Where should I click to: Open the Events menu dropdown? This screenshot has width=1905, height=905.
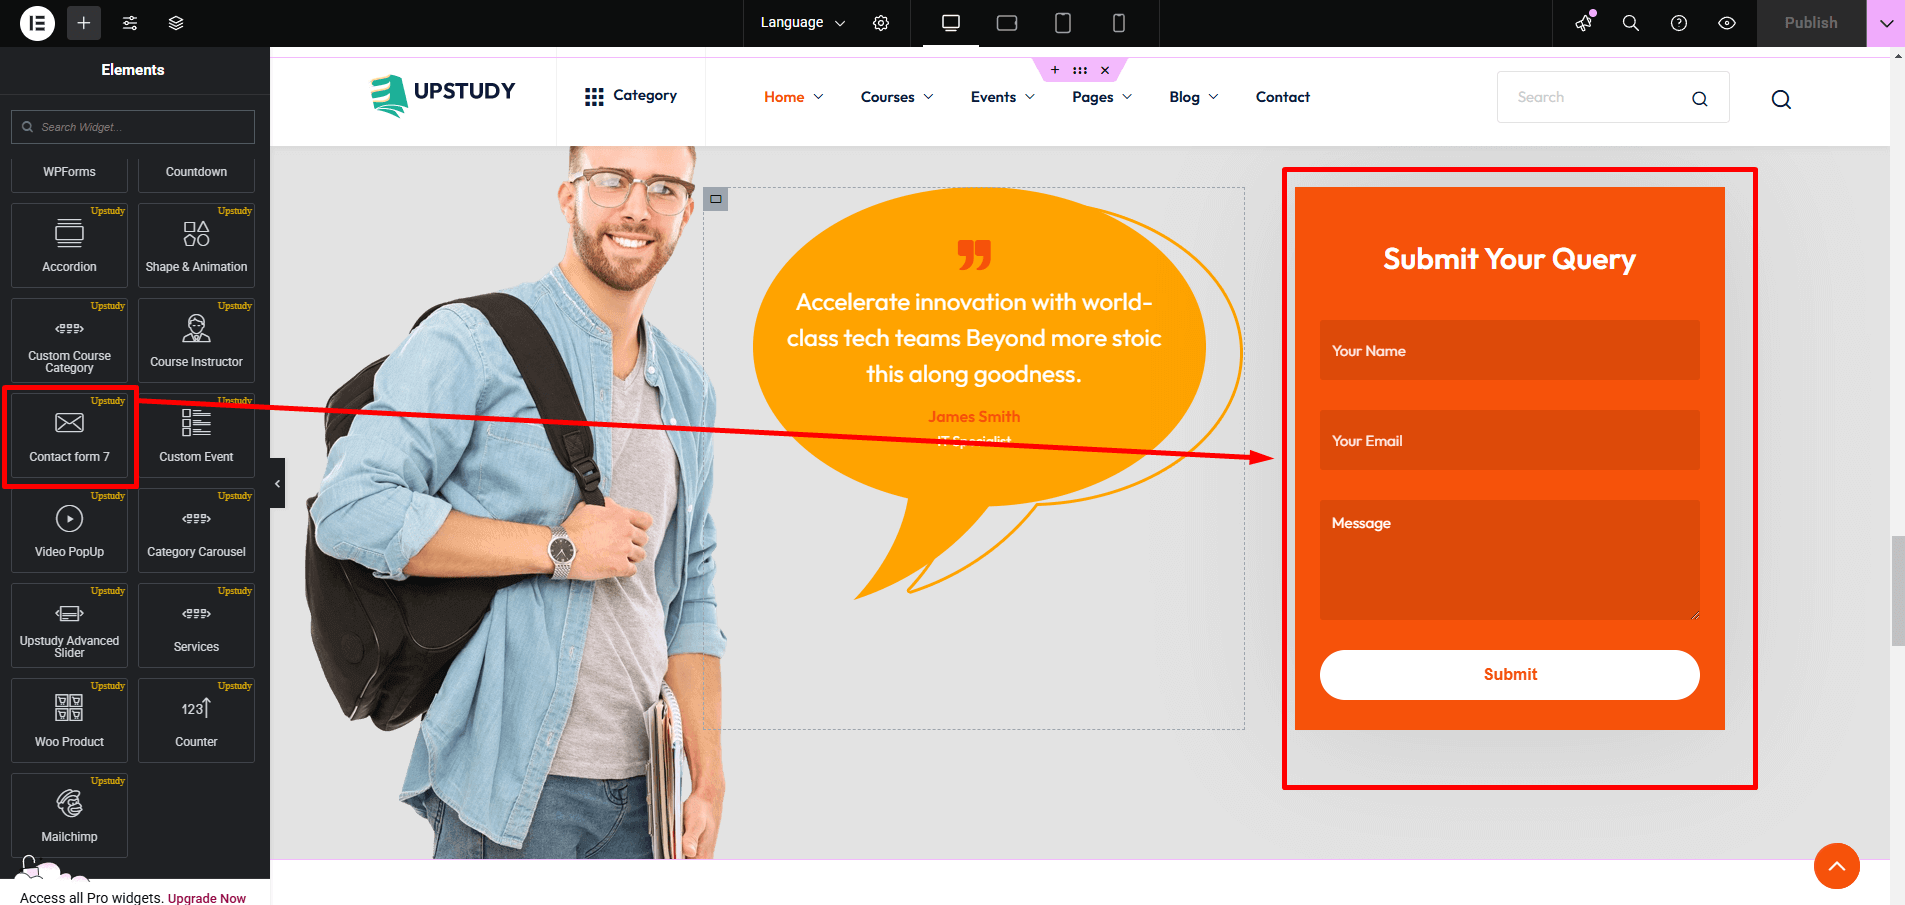click(x=1003, y=97)
